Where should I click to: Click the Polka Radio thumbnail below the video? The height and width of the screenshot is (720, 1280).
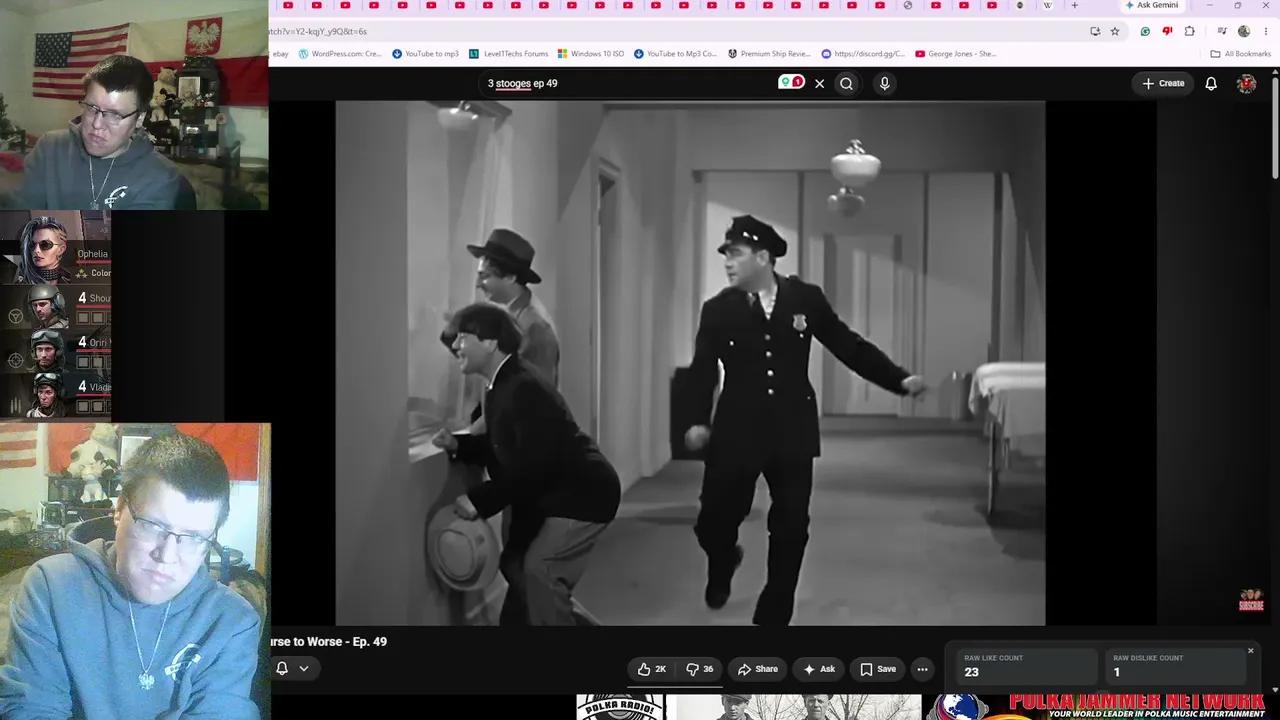620,707
